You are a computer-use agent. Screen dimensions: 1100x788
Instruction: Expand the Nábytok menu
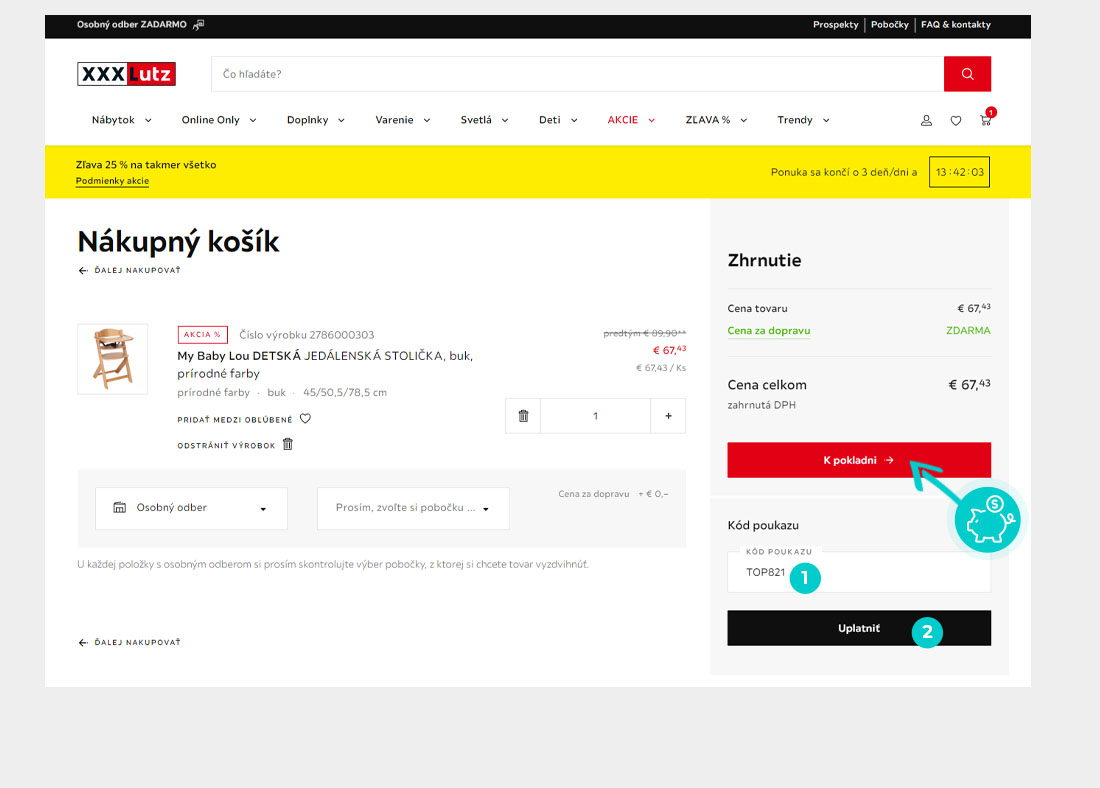coord(121,120)
